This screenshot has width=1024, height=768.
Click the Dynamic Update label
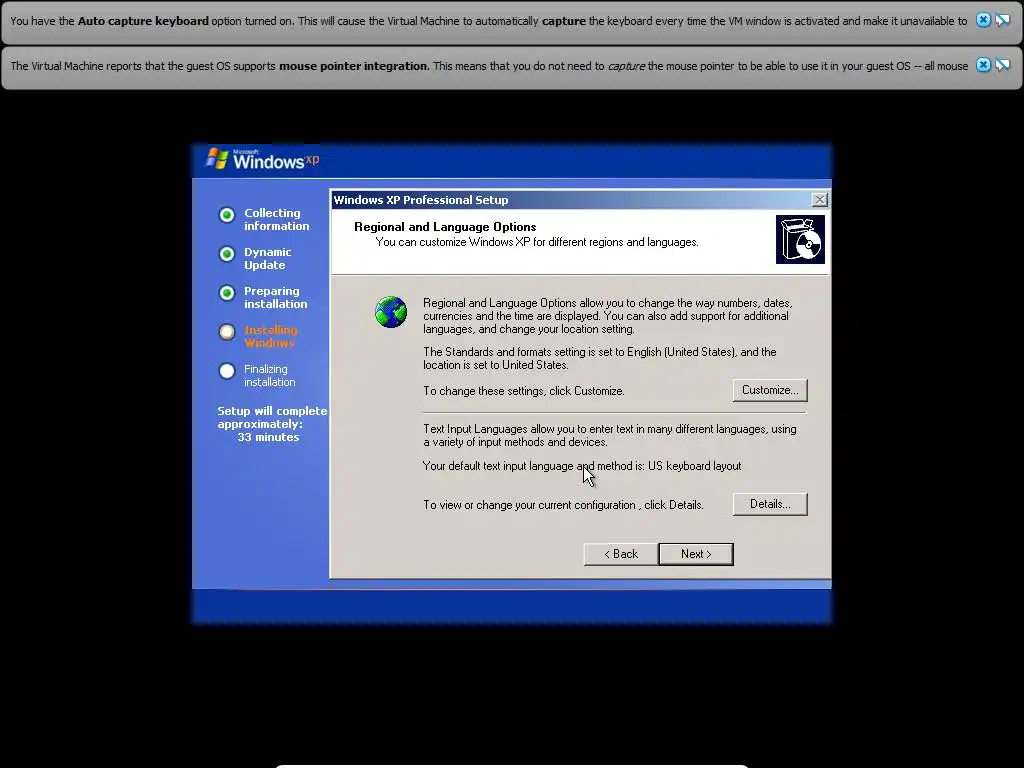point(268,259)
